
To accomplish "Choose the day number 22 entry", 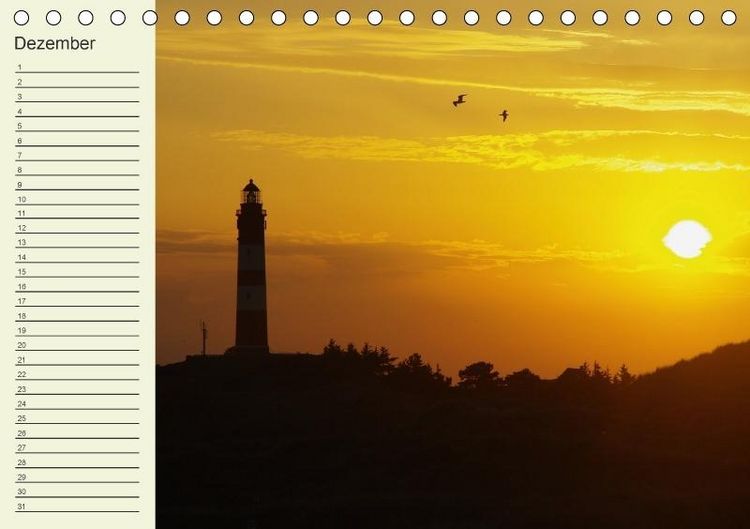I will pos(77,374).
